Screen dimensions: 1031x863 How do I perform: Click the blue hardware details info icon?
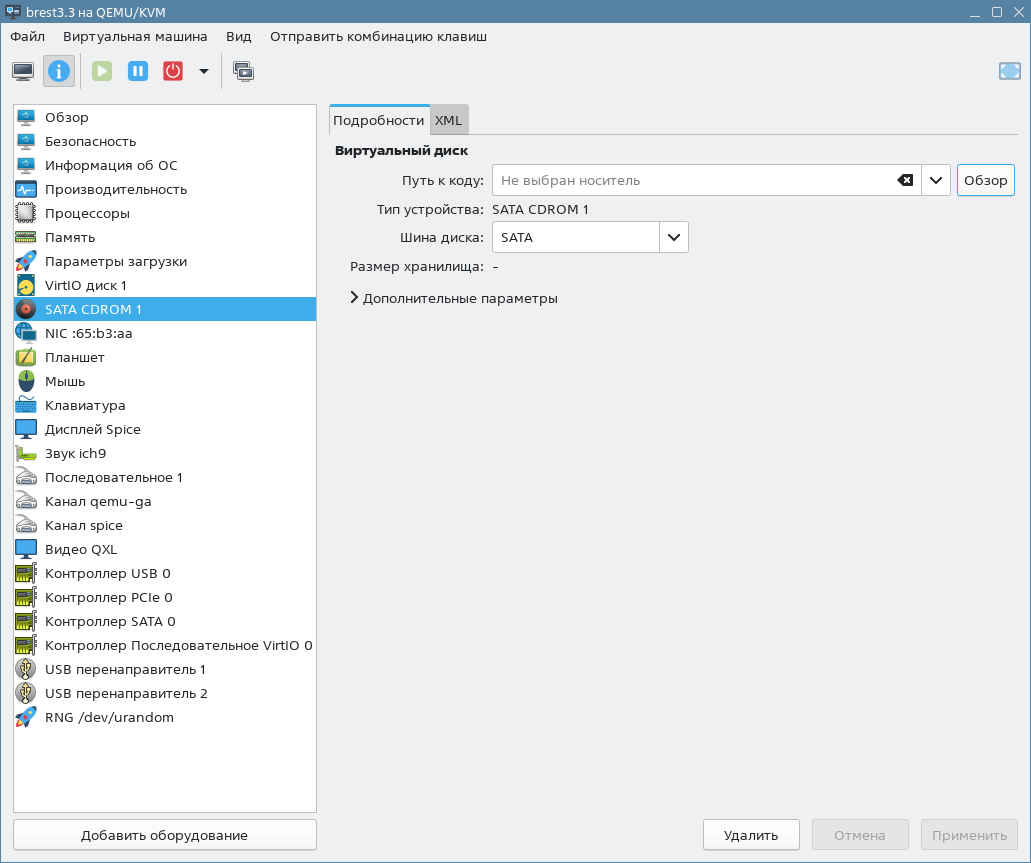pyautogui.click(x=59, y=71)
